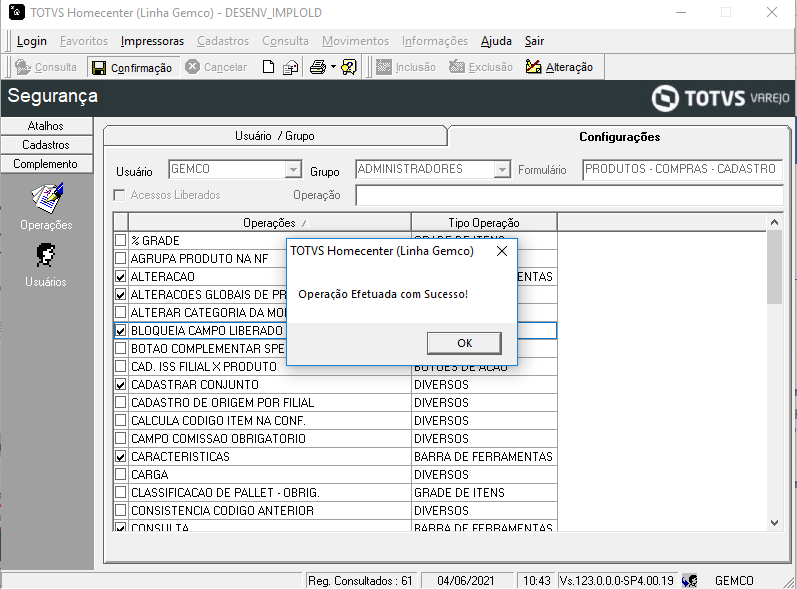797x589 pixels.
Task: Toggle the % GRADE checkbox
Action: coord(120,240)
